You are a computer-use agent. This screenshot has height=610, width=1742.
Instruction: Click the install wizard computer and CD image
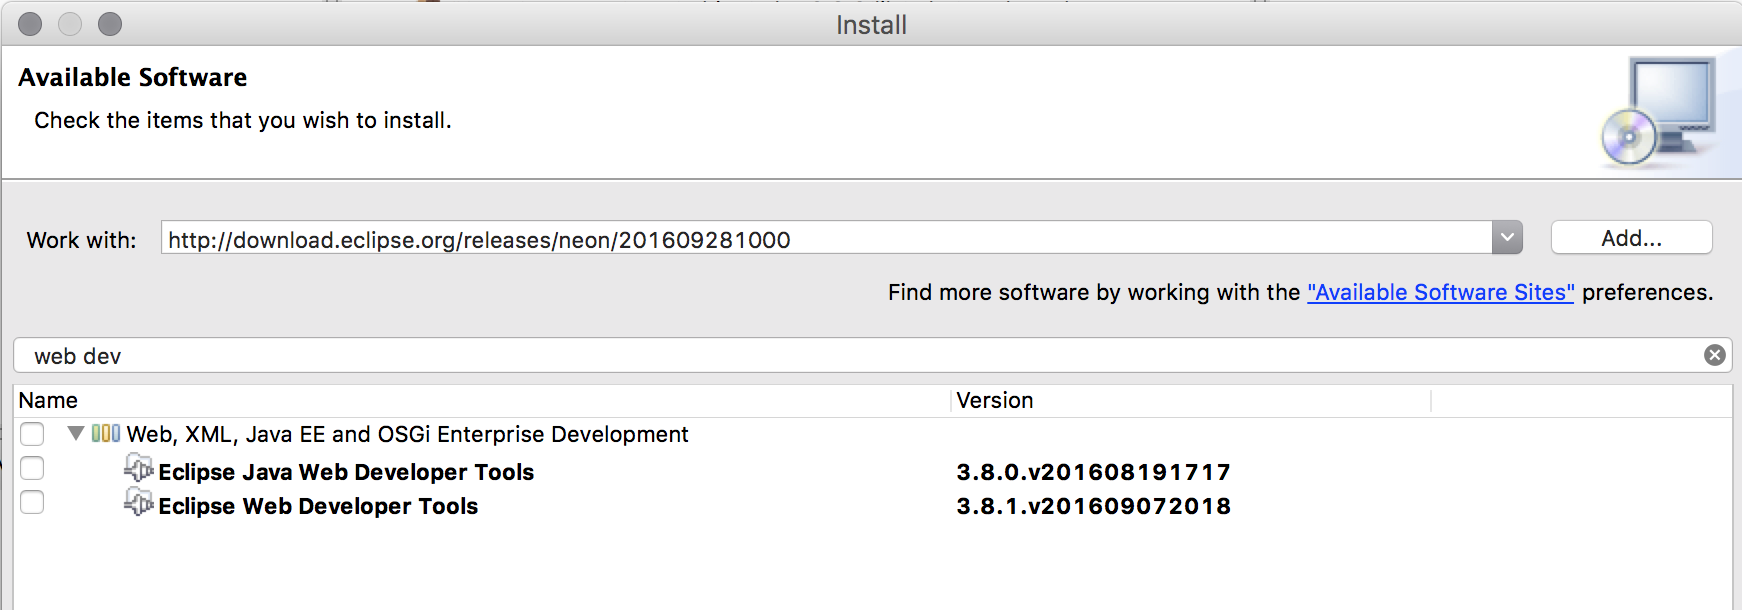1658,112
